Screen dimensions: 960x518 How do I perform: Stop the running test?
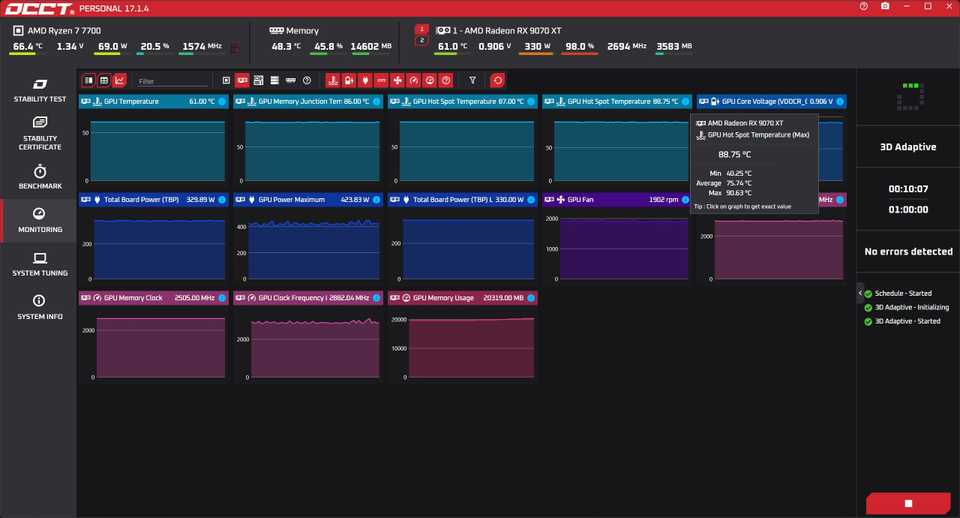tap(908, 503)
